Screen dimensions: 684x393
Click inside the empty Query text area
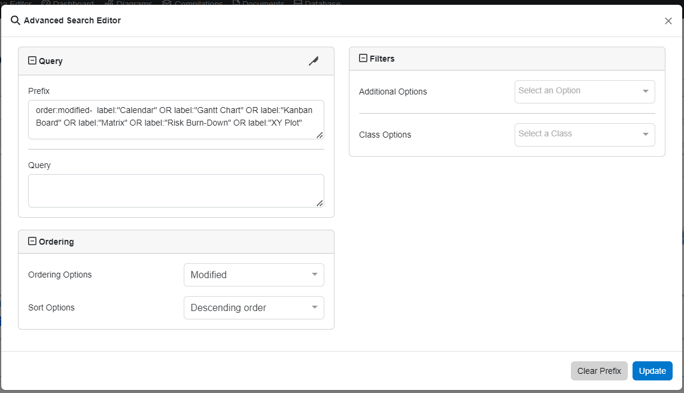click(176, 191)
